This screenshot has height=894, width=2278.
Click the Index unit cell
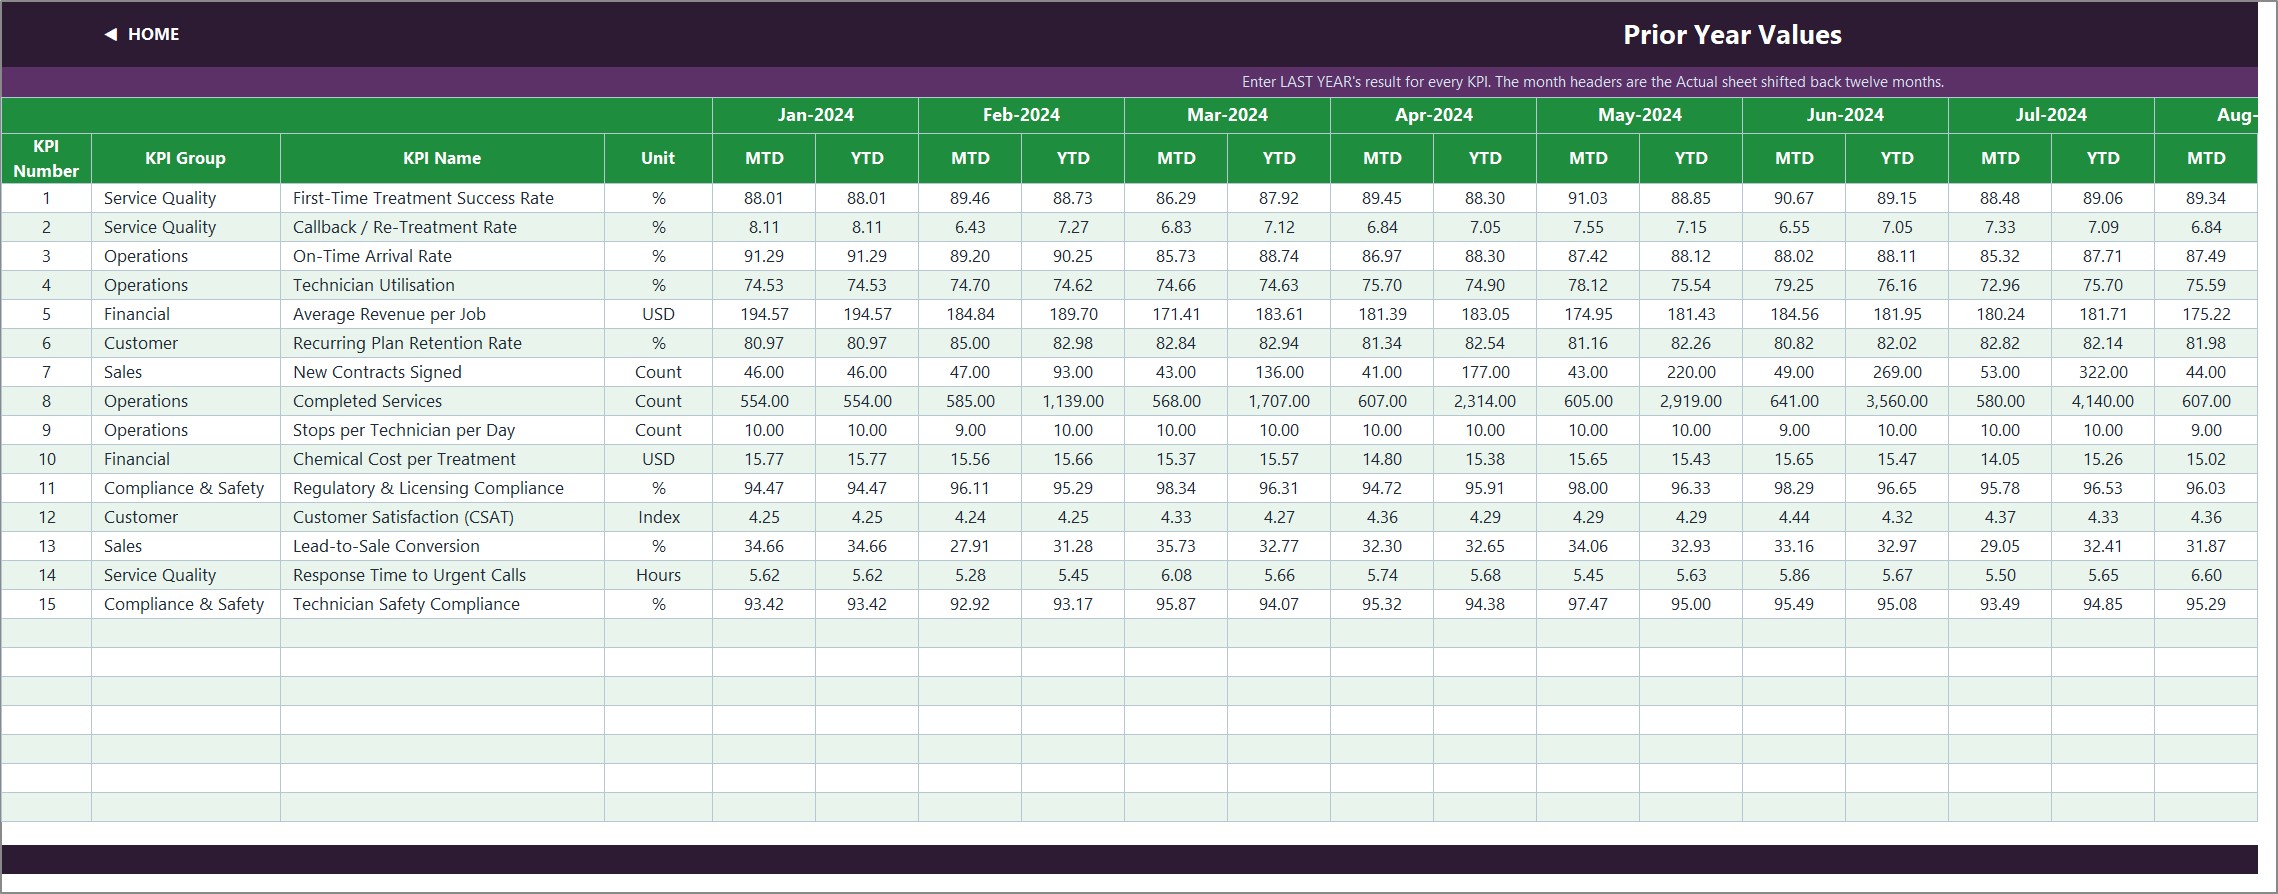point(658,517)
